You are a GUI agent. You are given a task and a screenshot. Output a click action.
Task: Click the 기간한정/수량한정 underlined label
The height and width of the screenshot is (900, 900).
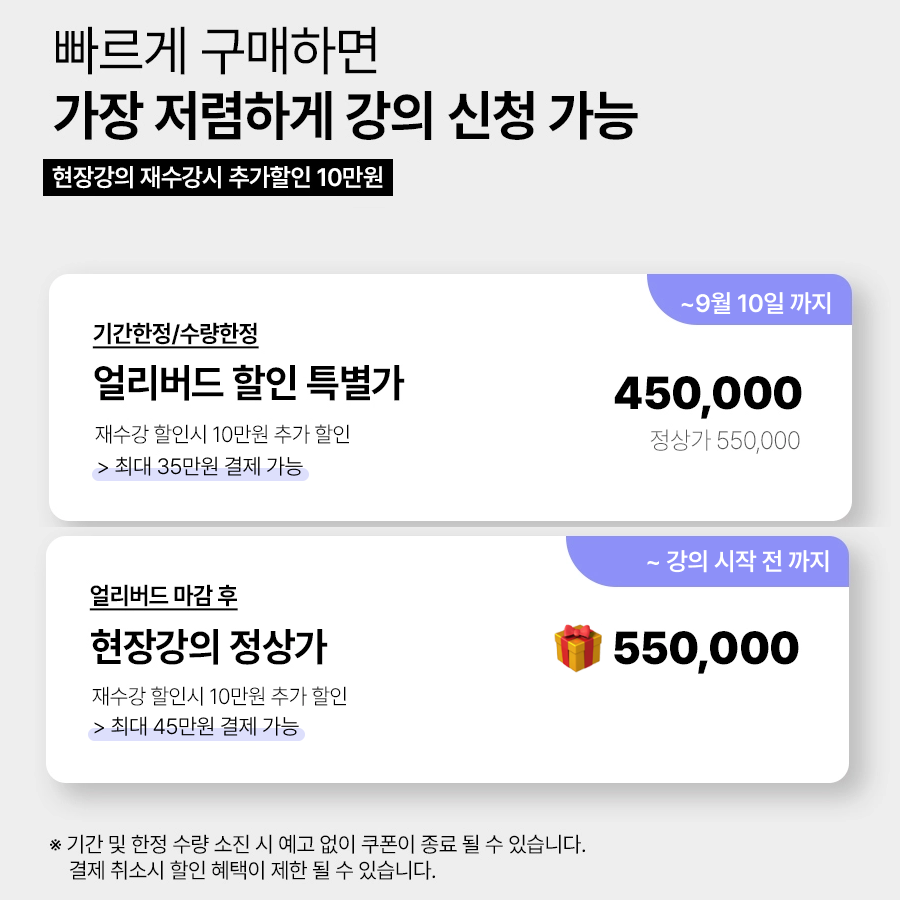pyautogui.click(x=175, y=334)
